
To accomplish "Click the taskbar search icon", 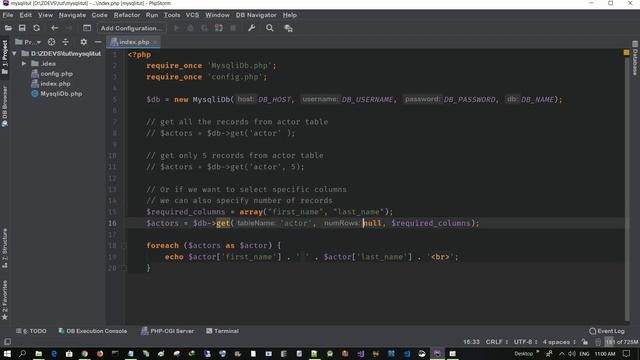I will pos(22,353).
